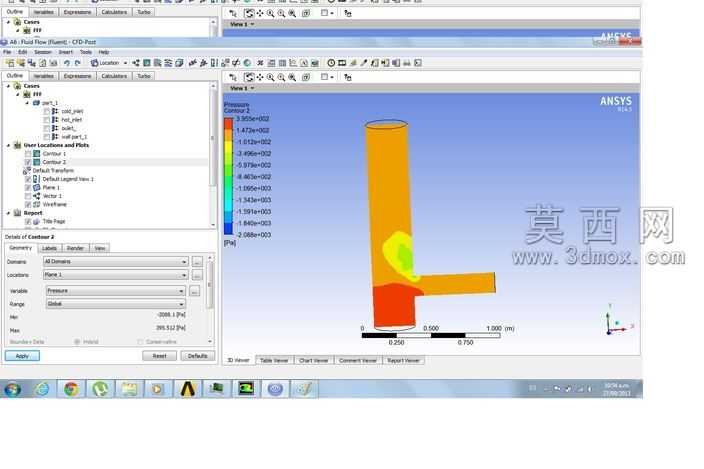This screenshot has width=704, height=469.
Task: Click the Timestep selector clock icon
Action: pyautogui.click(x=331, y=63)
